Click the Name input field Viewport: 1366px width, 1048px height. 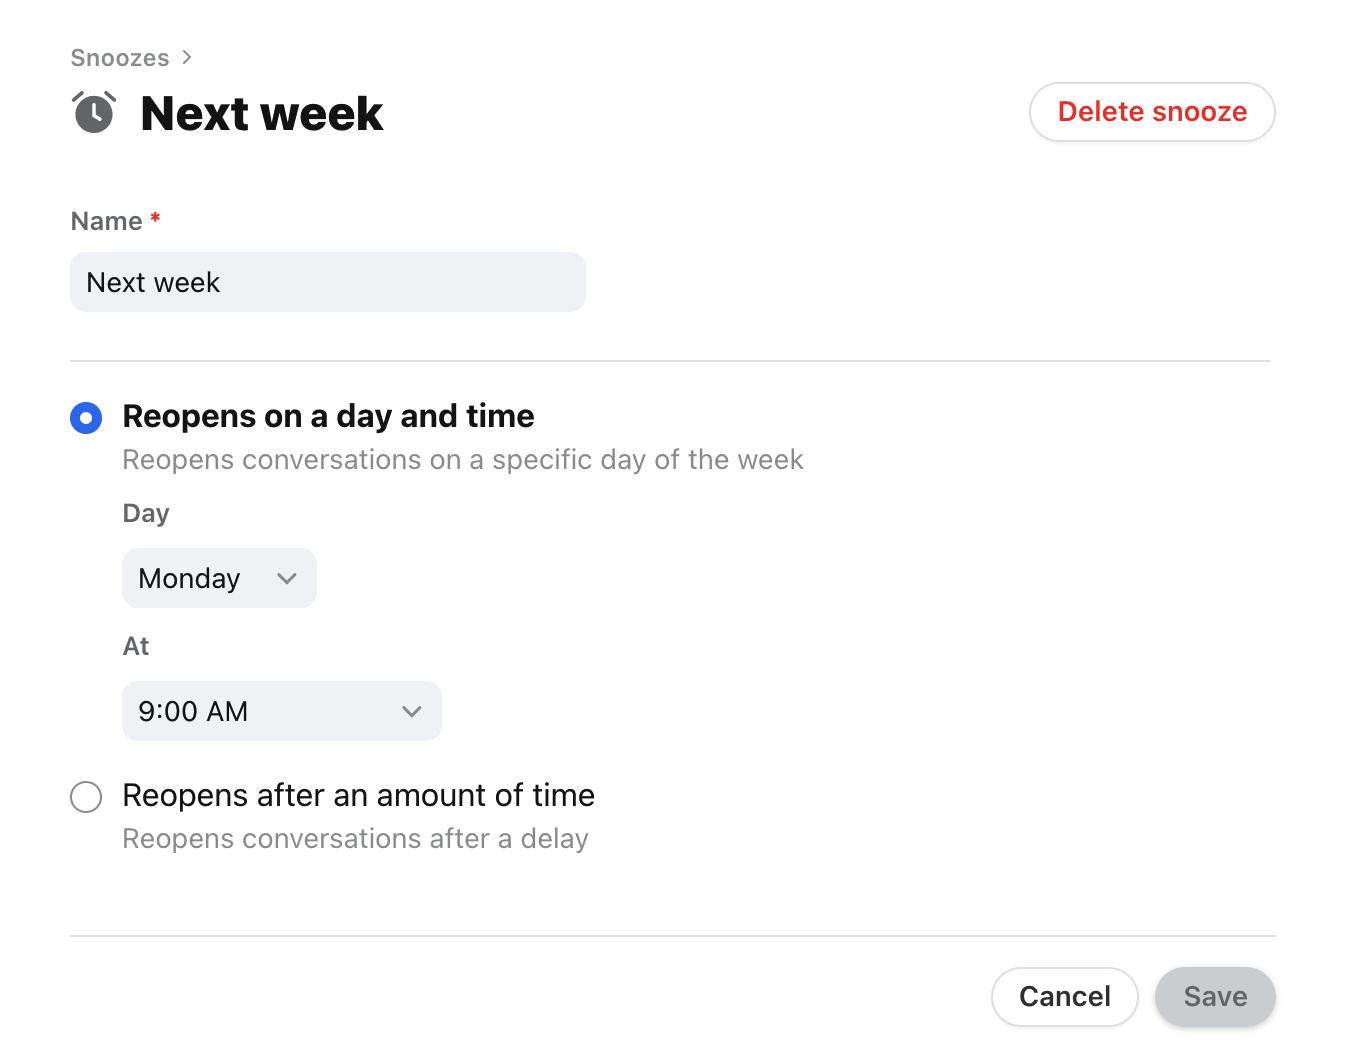[327, 282]
